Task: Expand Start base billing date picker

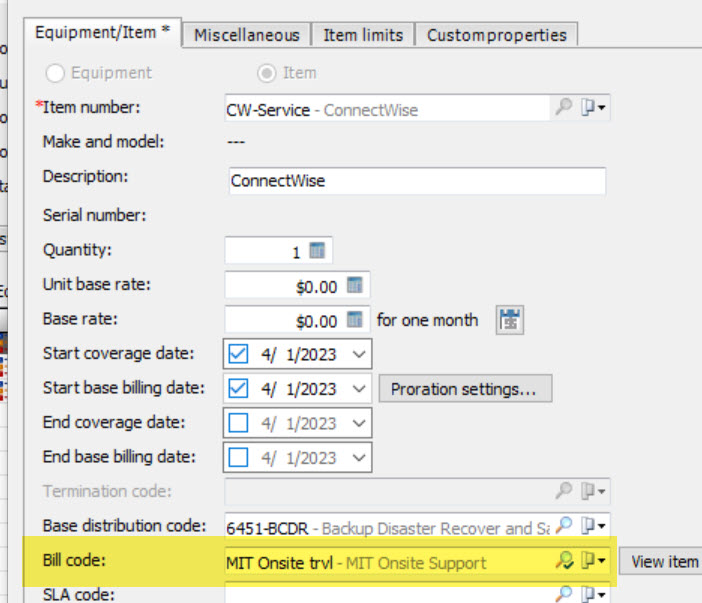Action: tap(359, 389)
